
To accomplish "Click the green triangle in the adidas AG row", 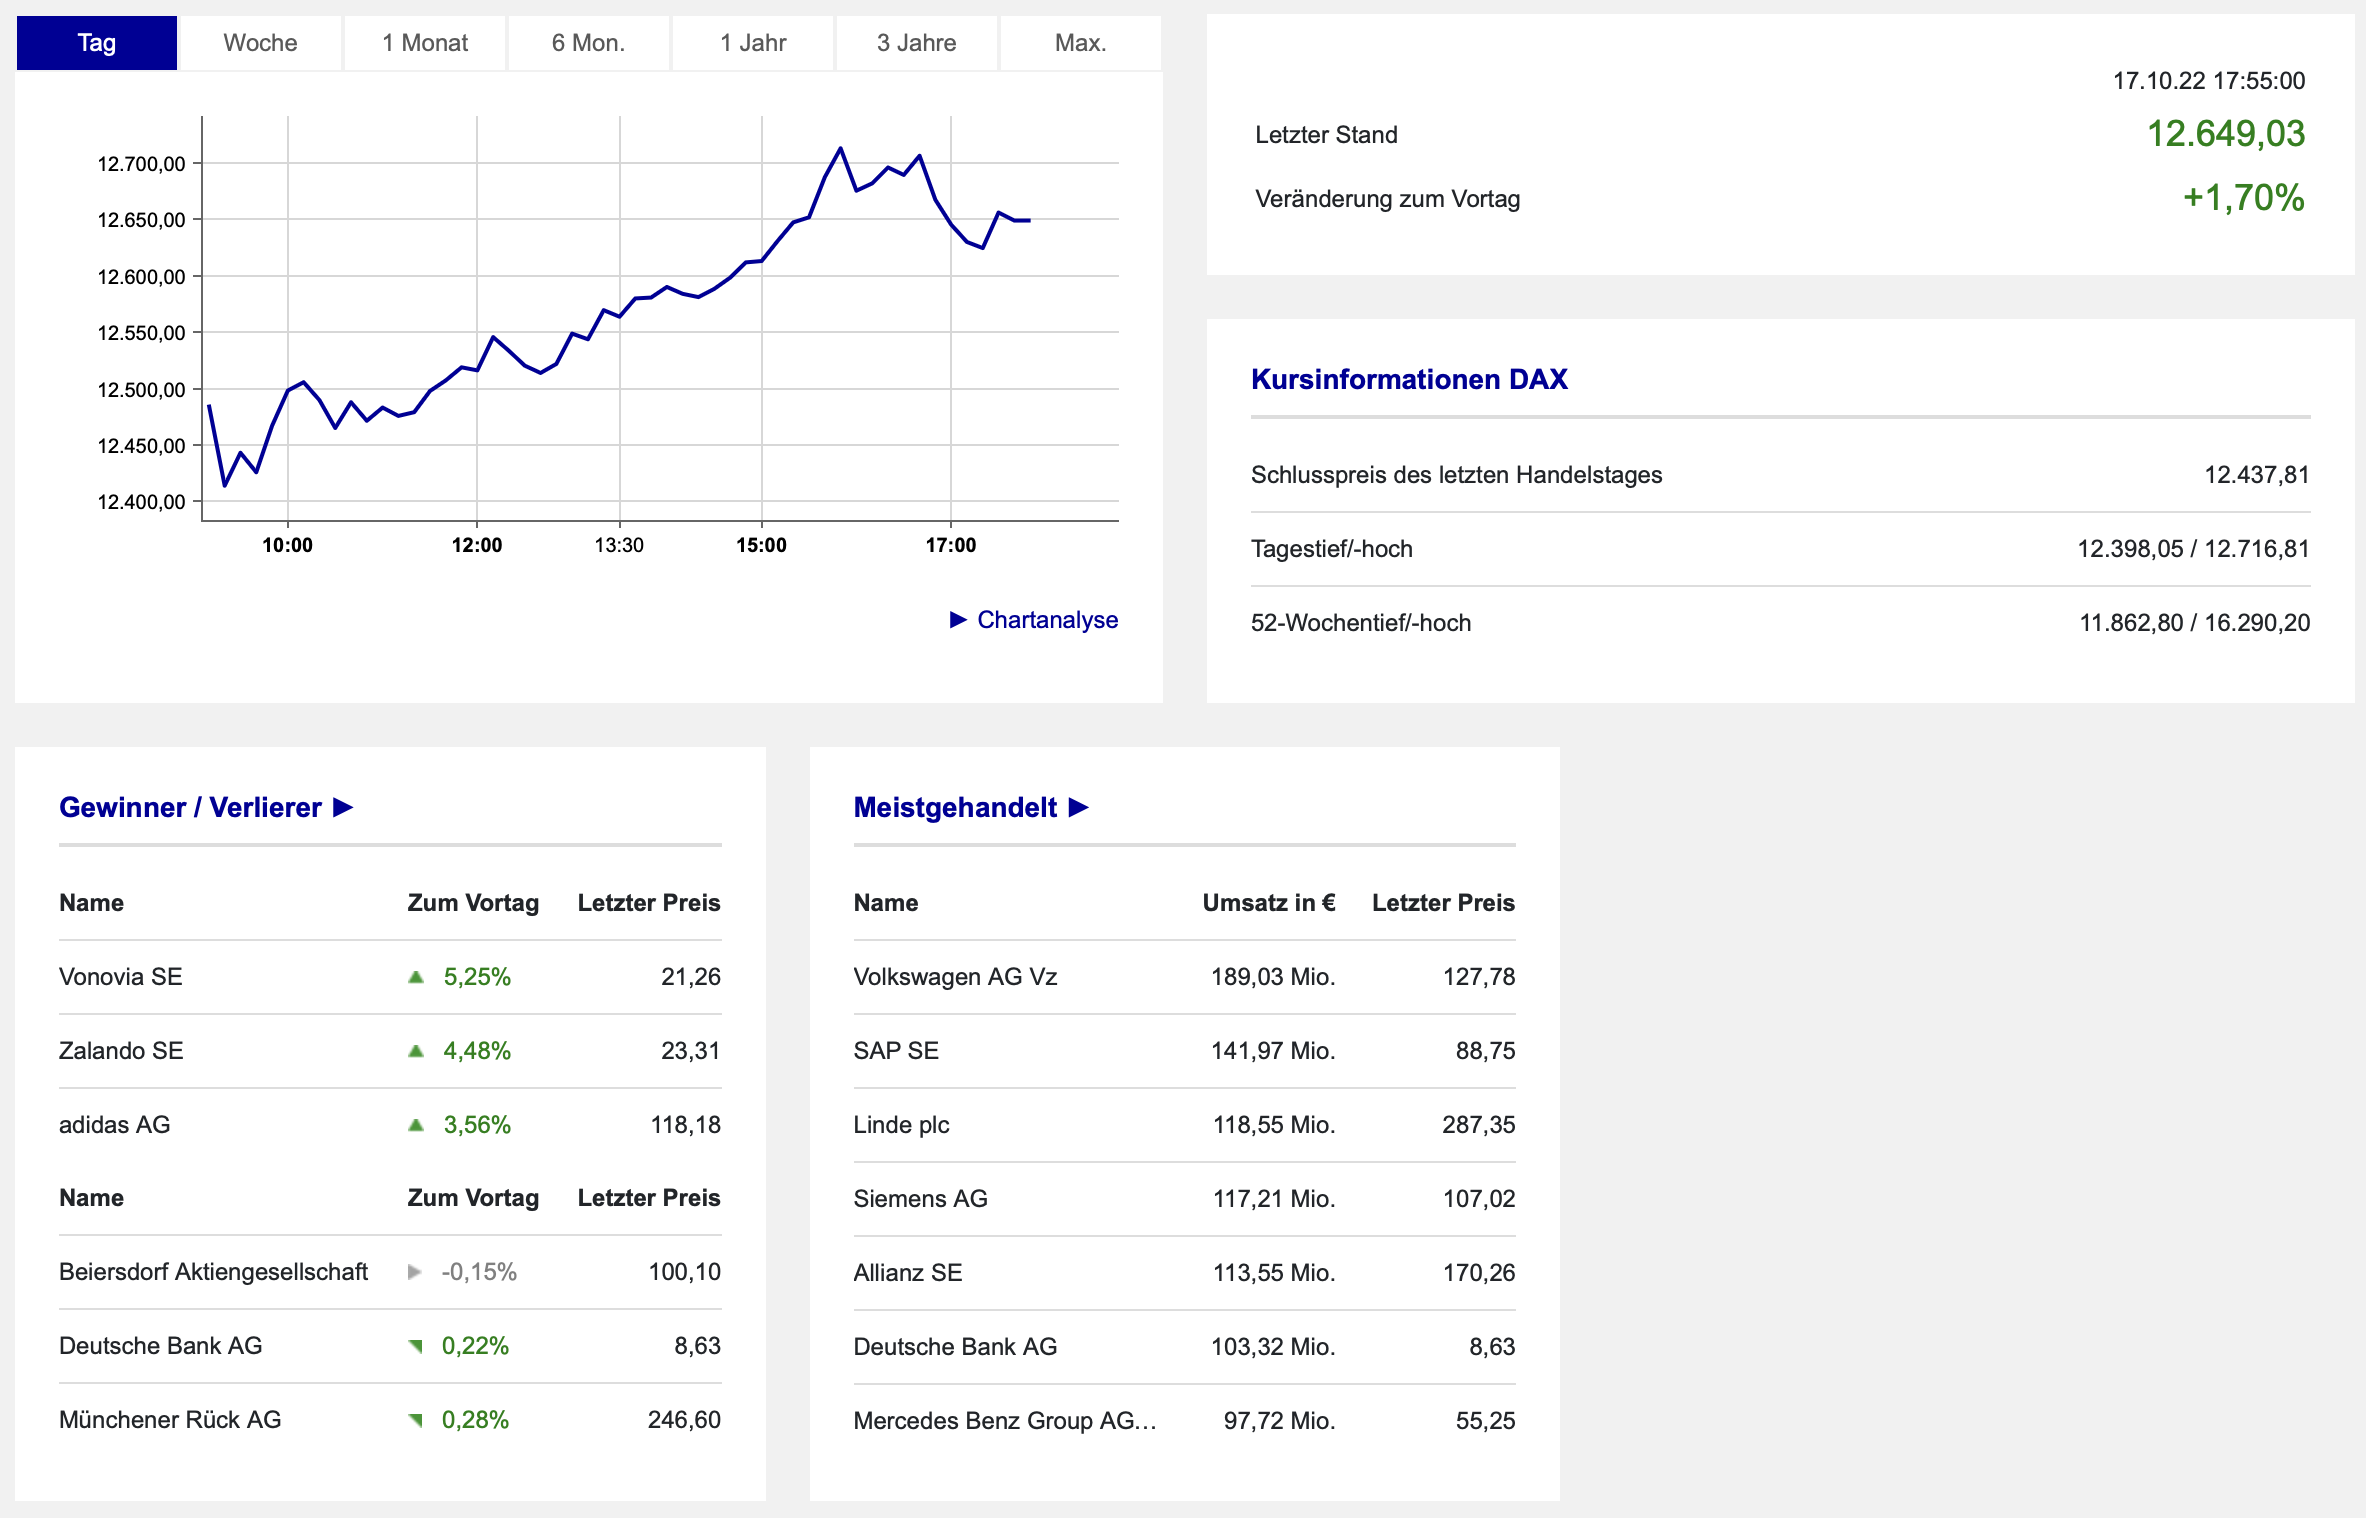I will click(416, 1125).
